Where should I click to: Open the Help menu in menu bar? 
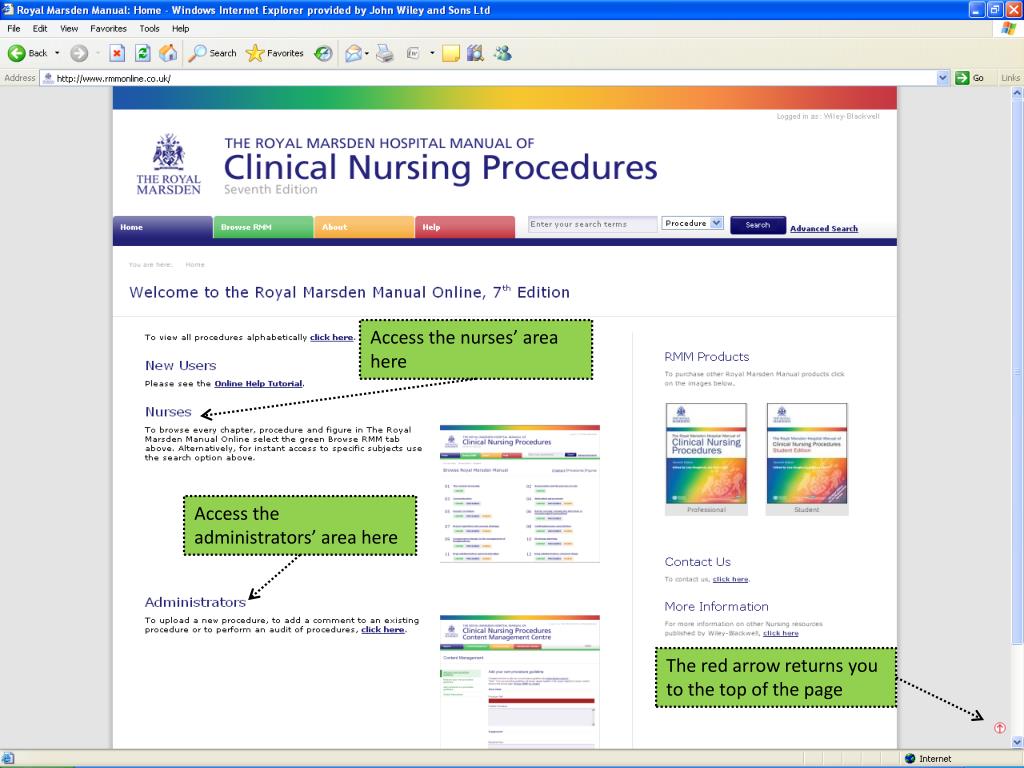click(x=181, y=28)
